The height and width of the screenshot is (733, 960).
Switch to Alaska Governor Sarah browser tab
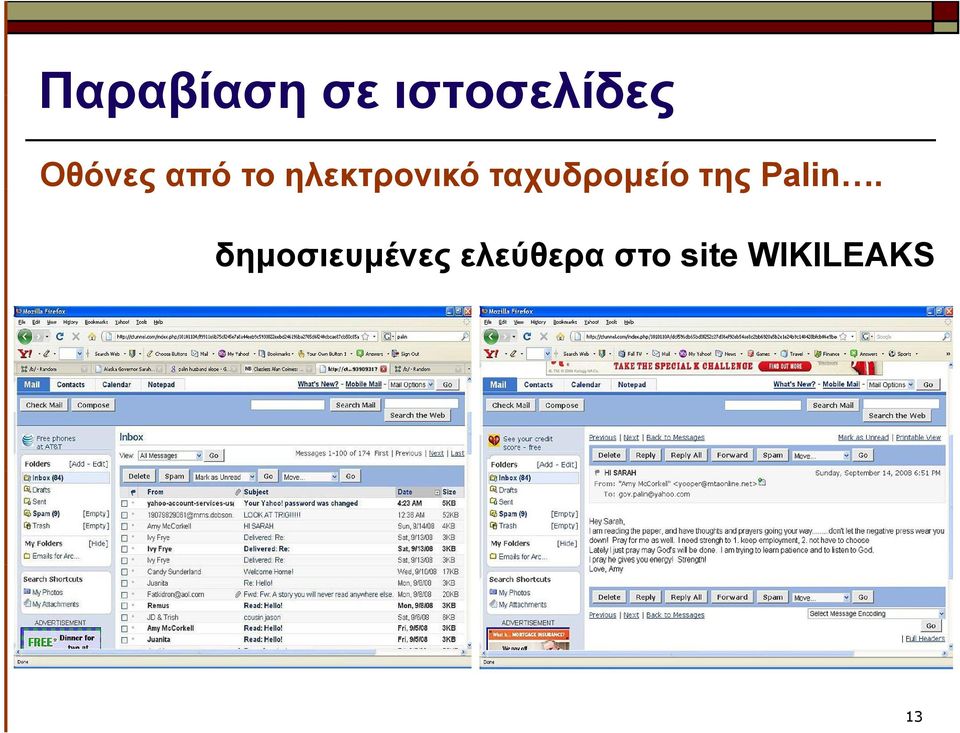[x=128, y=369]
